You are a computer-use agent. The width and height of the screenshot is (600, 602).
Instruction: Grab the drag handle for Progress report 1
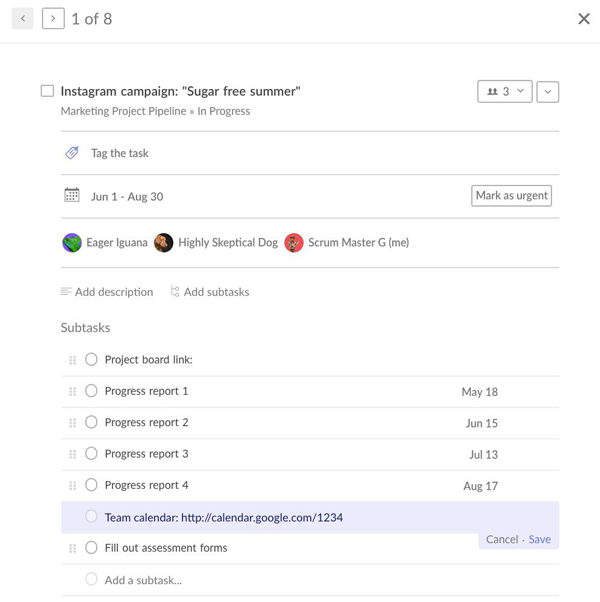point(73,391)
